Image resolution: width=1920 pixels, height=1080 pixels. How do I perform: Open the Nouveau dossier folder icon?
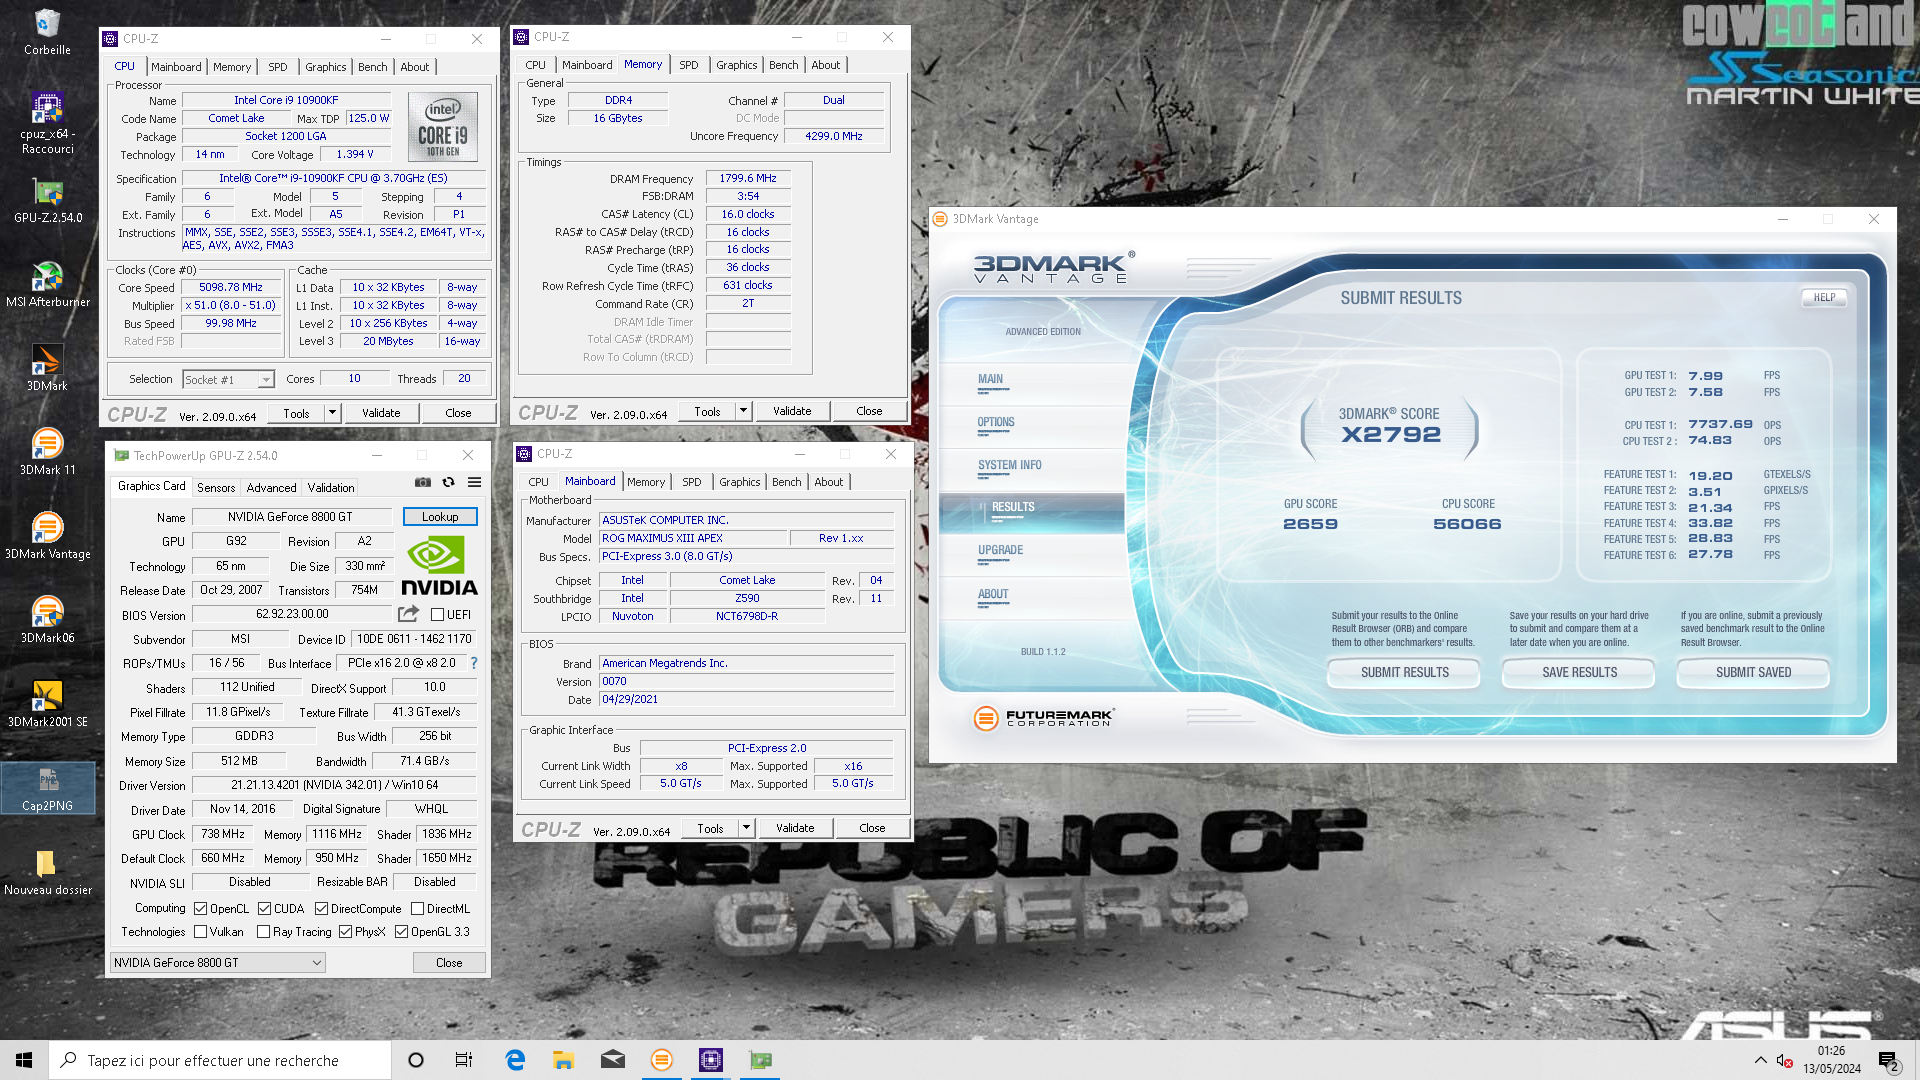coord(47,872)
